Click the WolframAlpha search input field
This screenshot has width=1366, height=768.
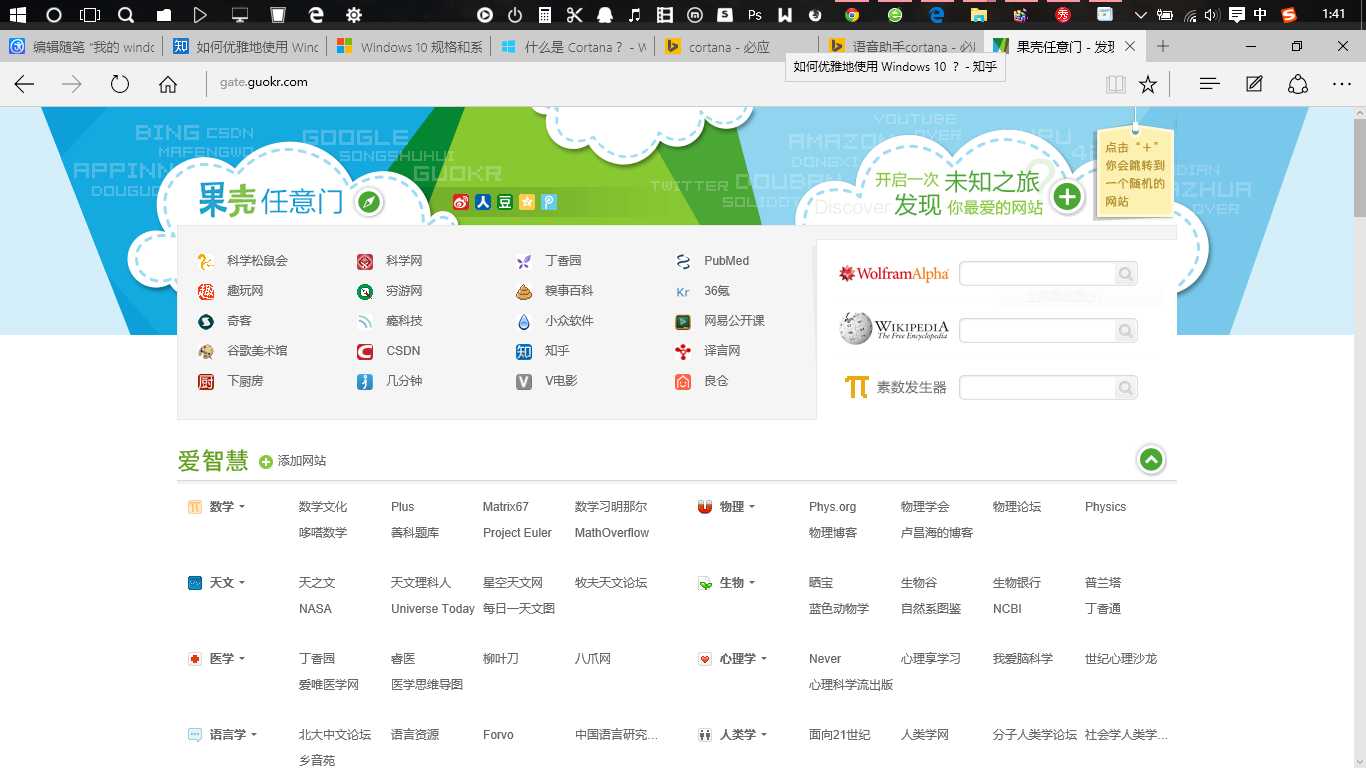coord(1037,274)
